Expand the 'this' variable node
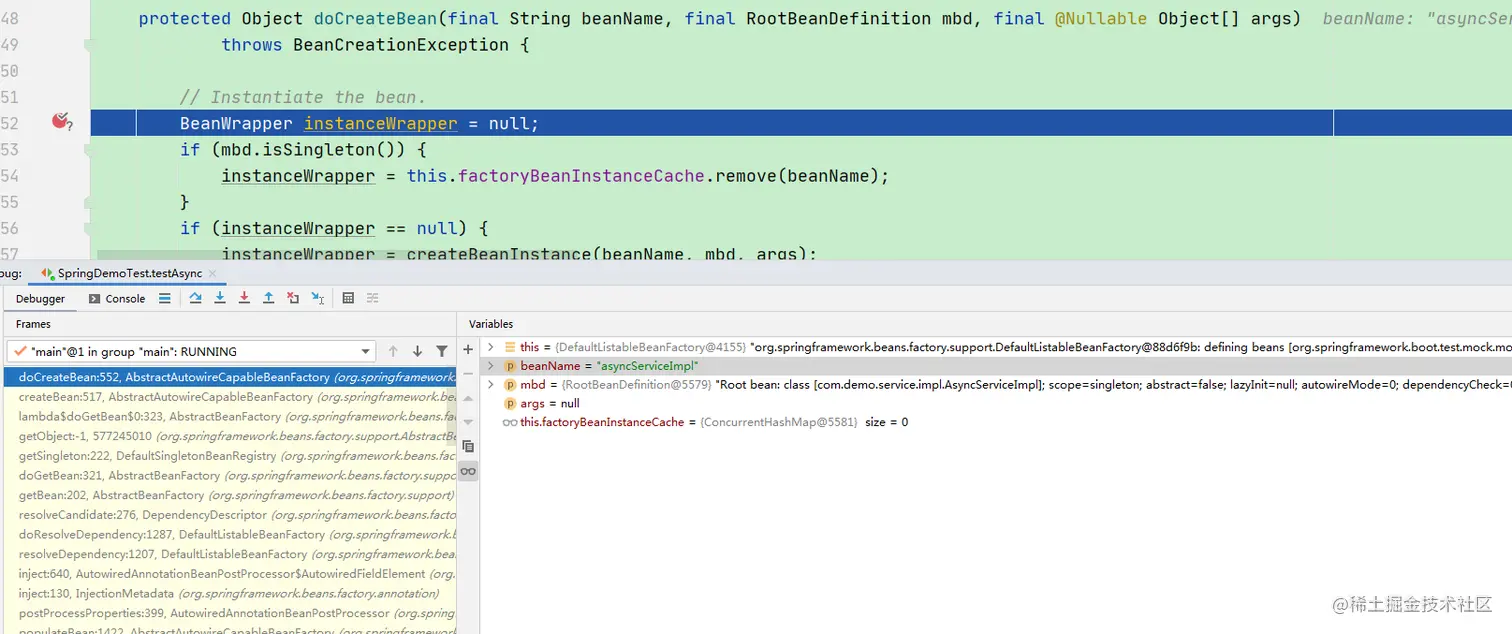 (x=490, y=347)
